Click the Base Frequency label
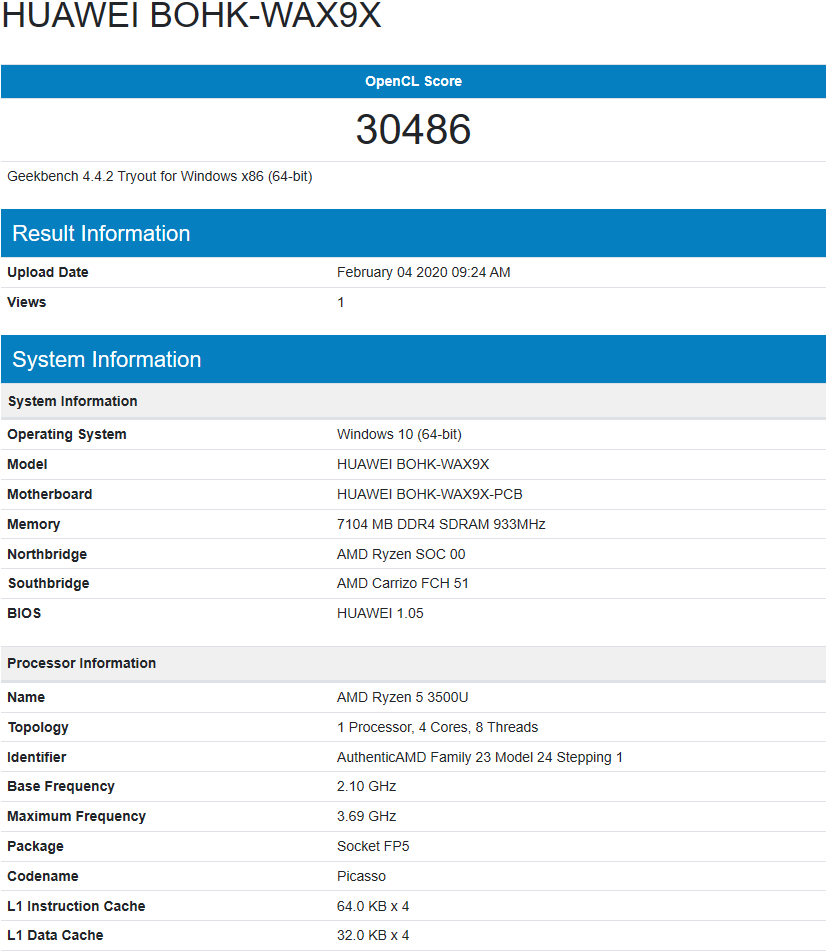Screen dimensions: 828x951 pyautogui.click(x=61, y=787)
